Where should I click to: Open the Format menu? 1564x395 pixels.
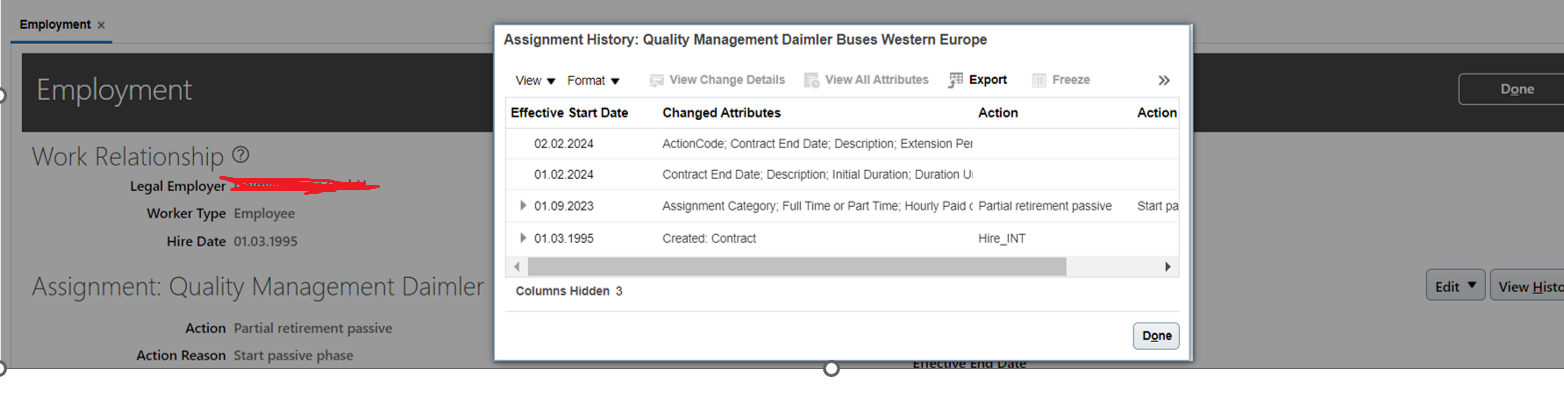coord(593,80)
